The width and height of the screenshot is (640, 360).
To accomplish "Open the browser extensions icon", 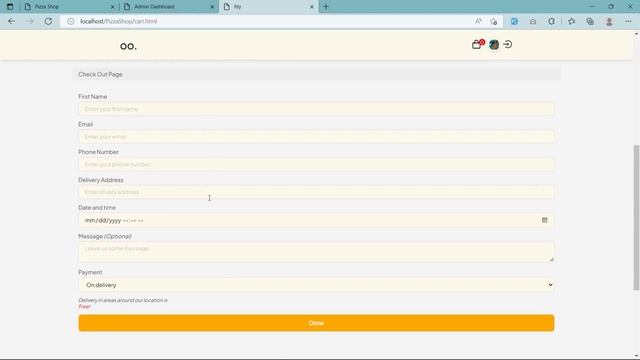I will click(x=551, y=21).
